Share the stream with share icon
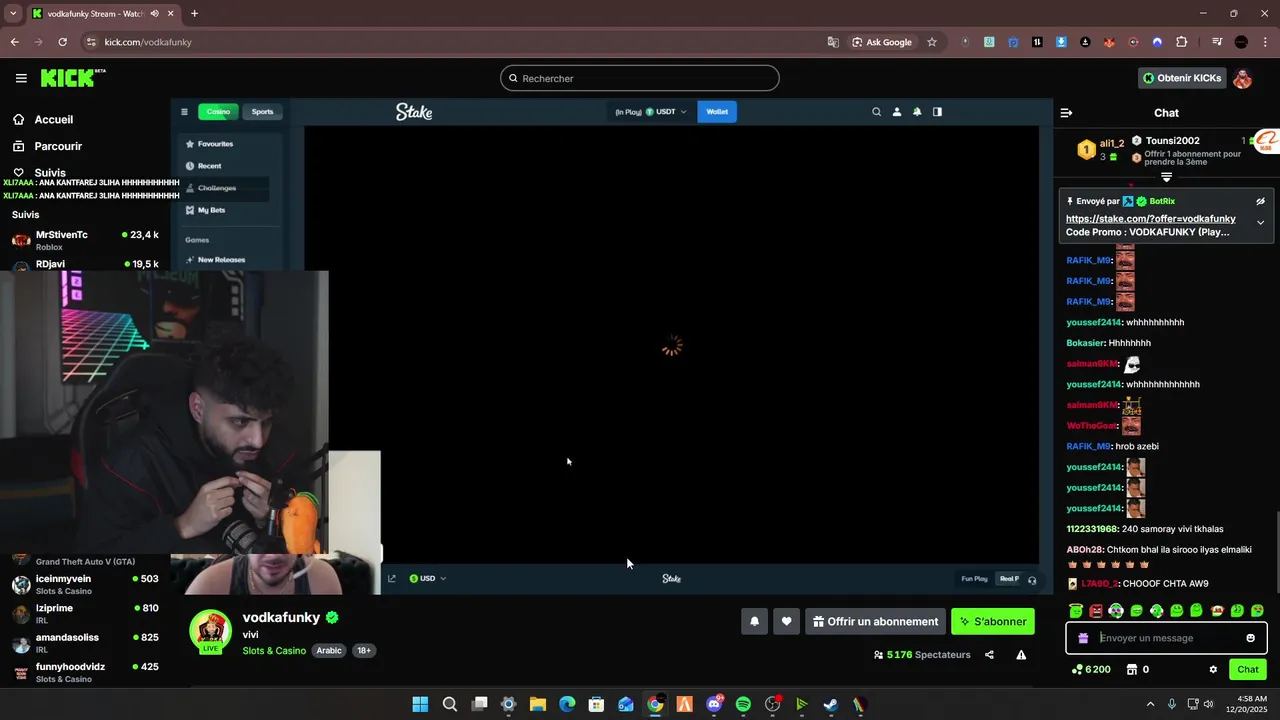 click(989, 655)
